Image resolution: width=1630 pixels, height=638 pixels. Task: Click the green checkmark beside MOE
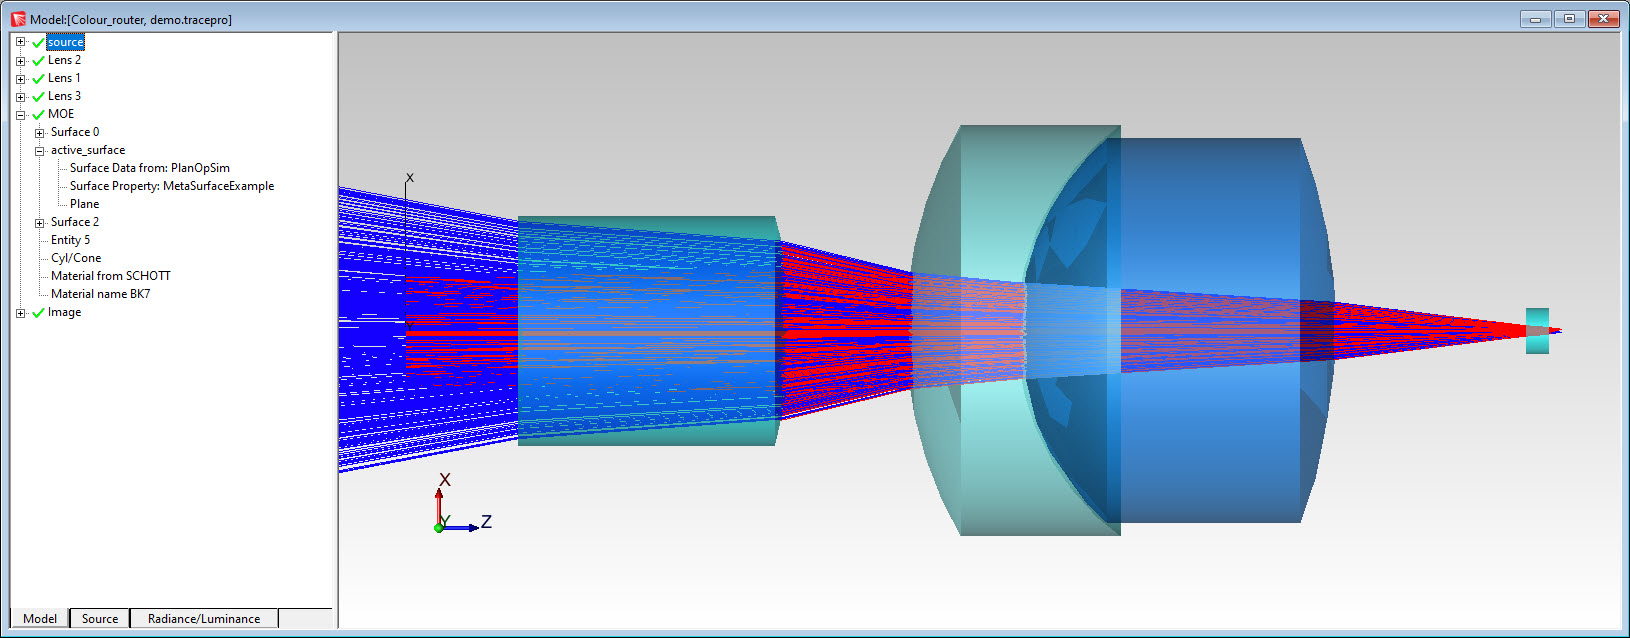38,115
